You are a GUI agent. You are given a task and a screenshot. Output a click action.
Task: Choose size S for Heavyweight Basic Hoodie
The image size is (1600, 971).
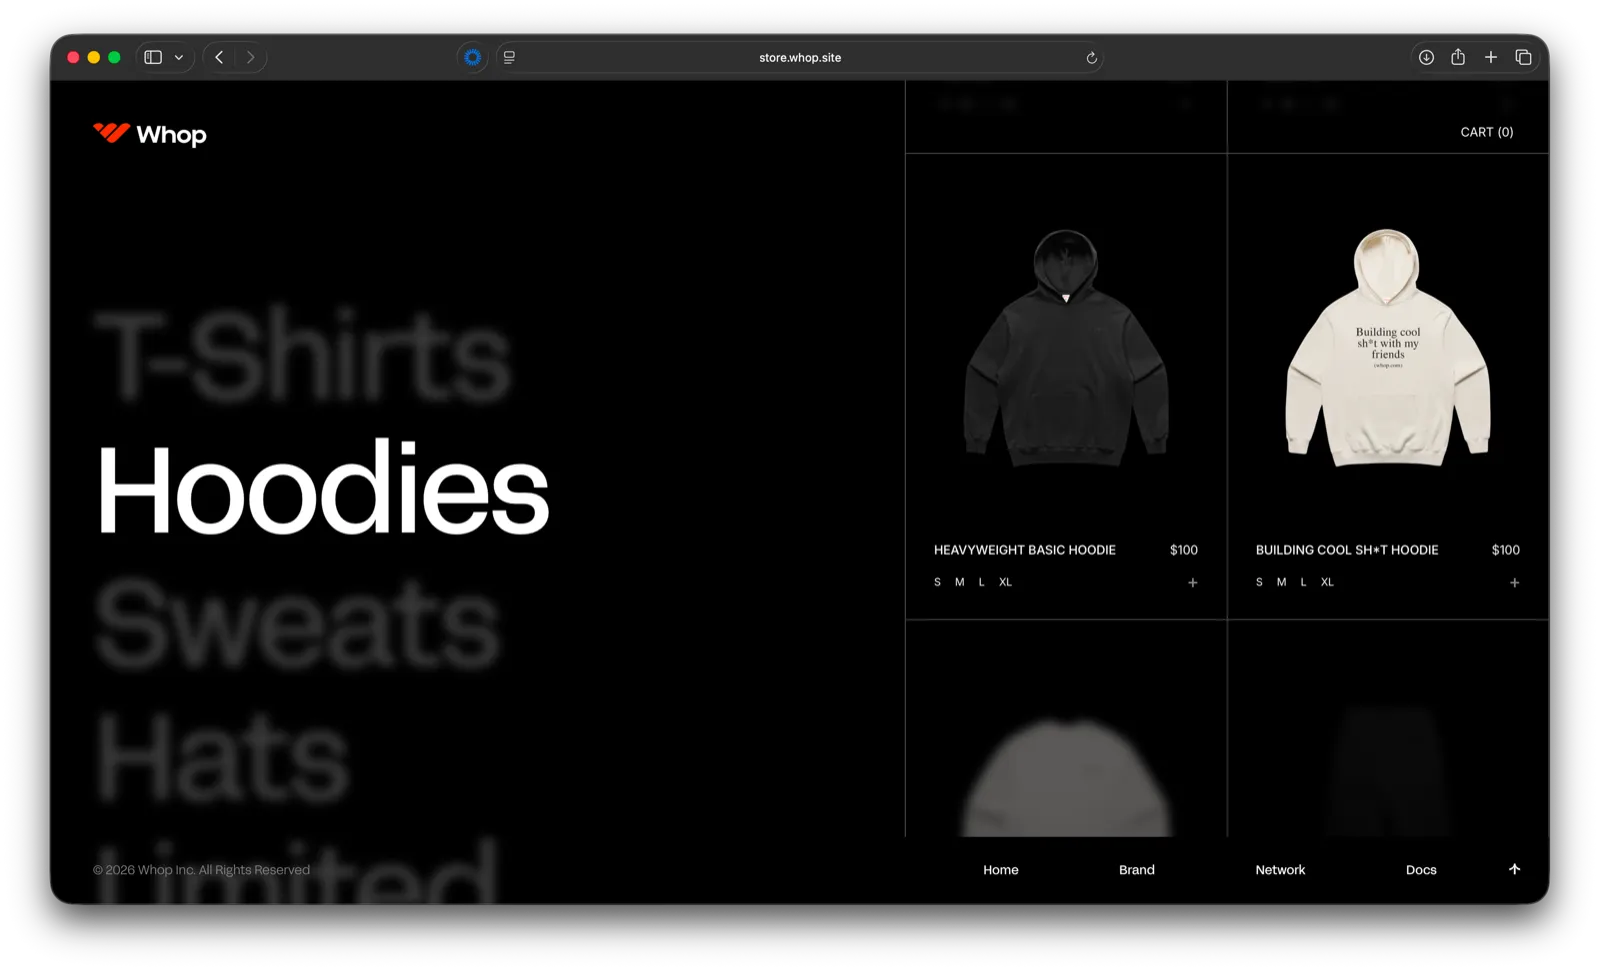937,582
